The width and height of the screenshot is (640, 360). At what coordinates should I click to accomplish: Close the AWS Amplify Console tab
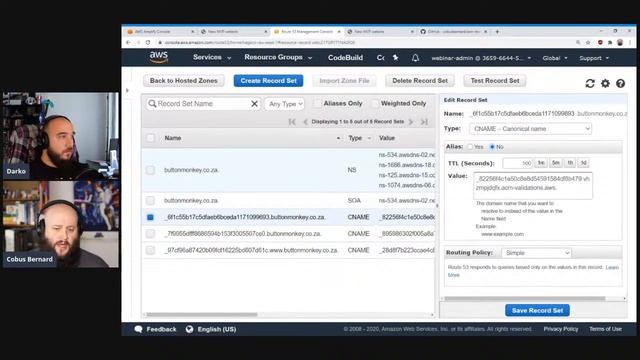193,31
